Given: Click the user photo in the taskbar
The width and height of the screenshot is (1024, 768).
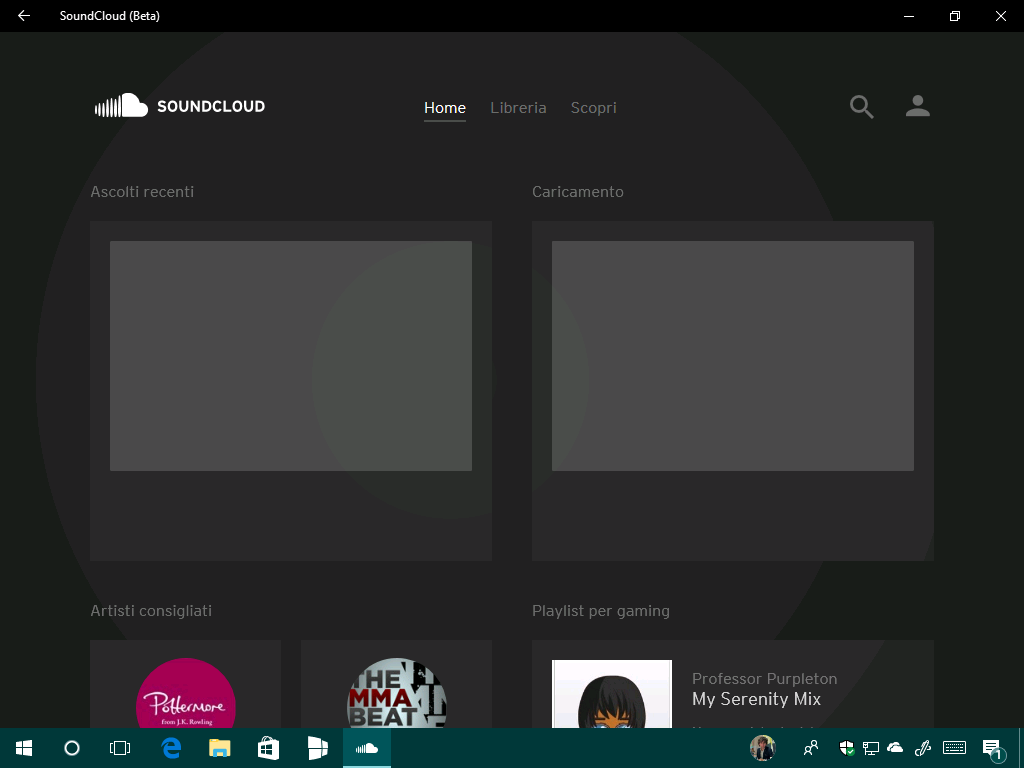Looking at the screenshot, I should coord(762,748).
